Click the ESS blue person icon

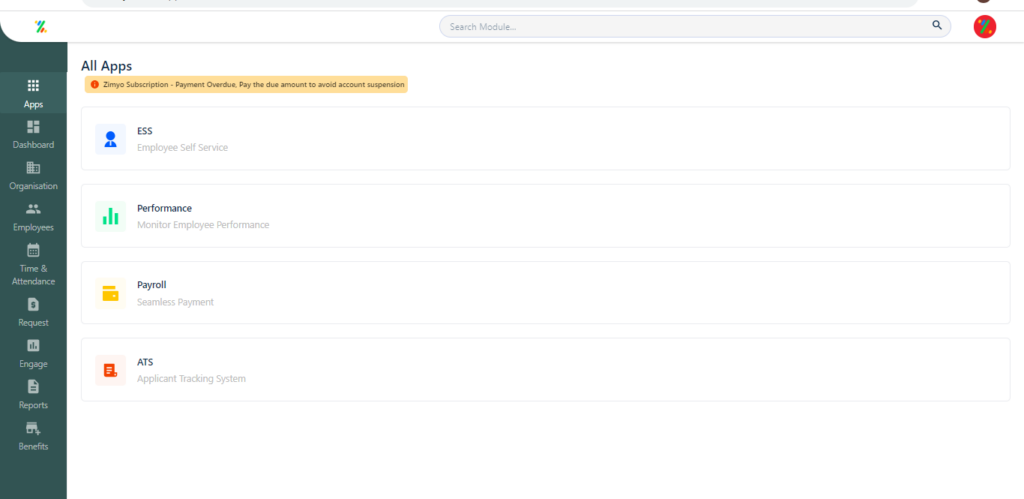pyautogui.click(x=110, y=139)
